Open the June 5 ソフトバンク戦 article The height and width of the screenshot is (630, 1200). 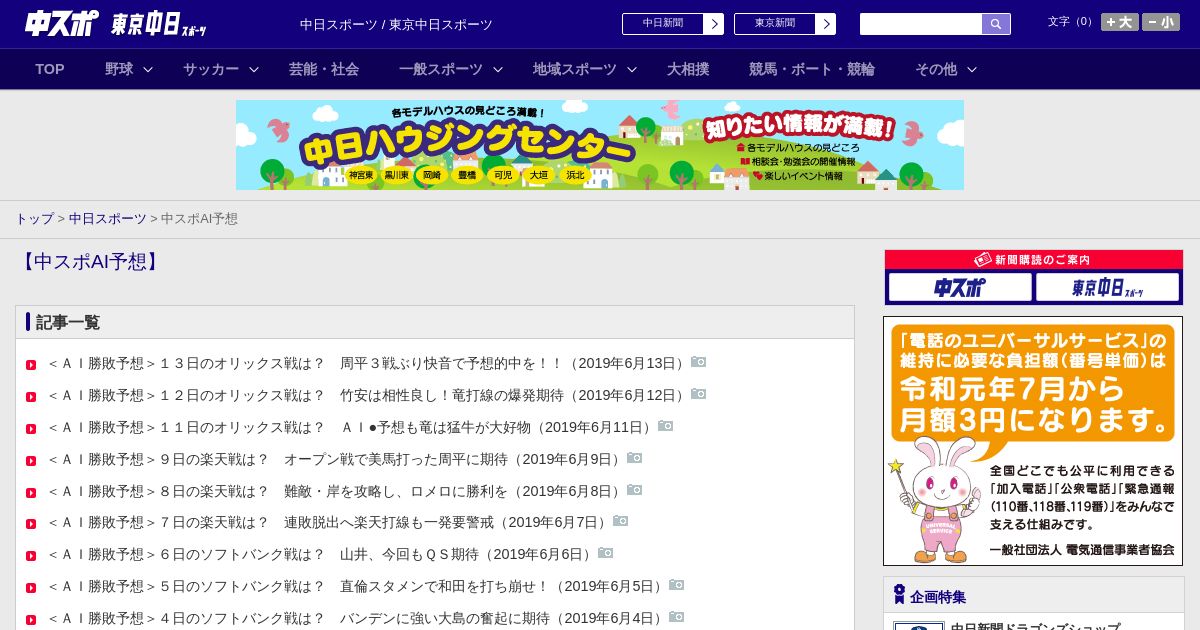[x=358, y=586]
